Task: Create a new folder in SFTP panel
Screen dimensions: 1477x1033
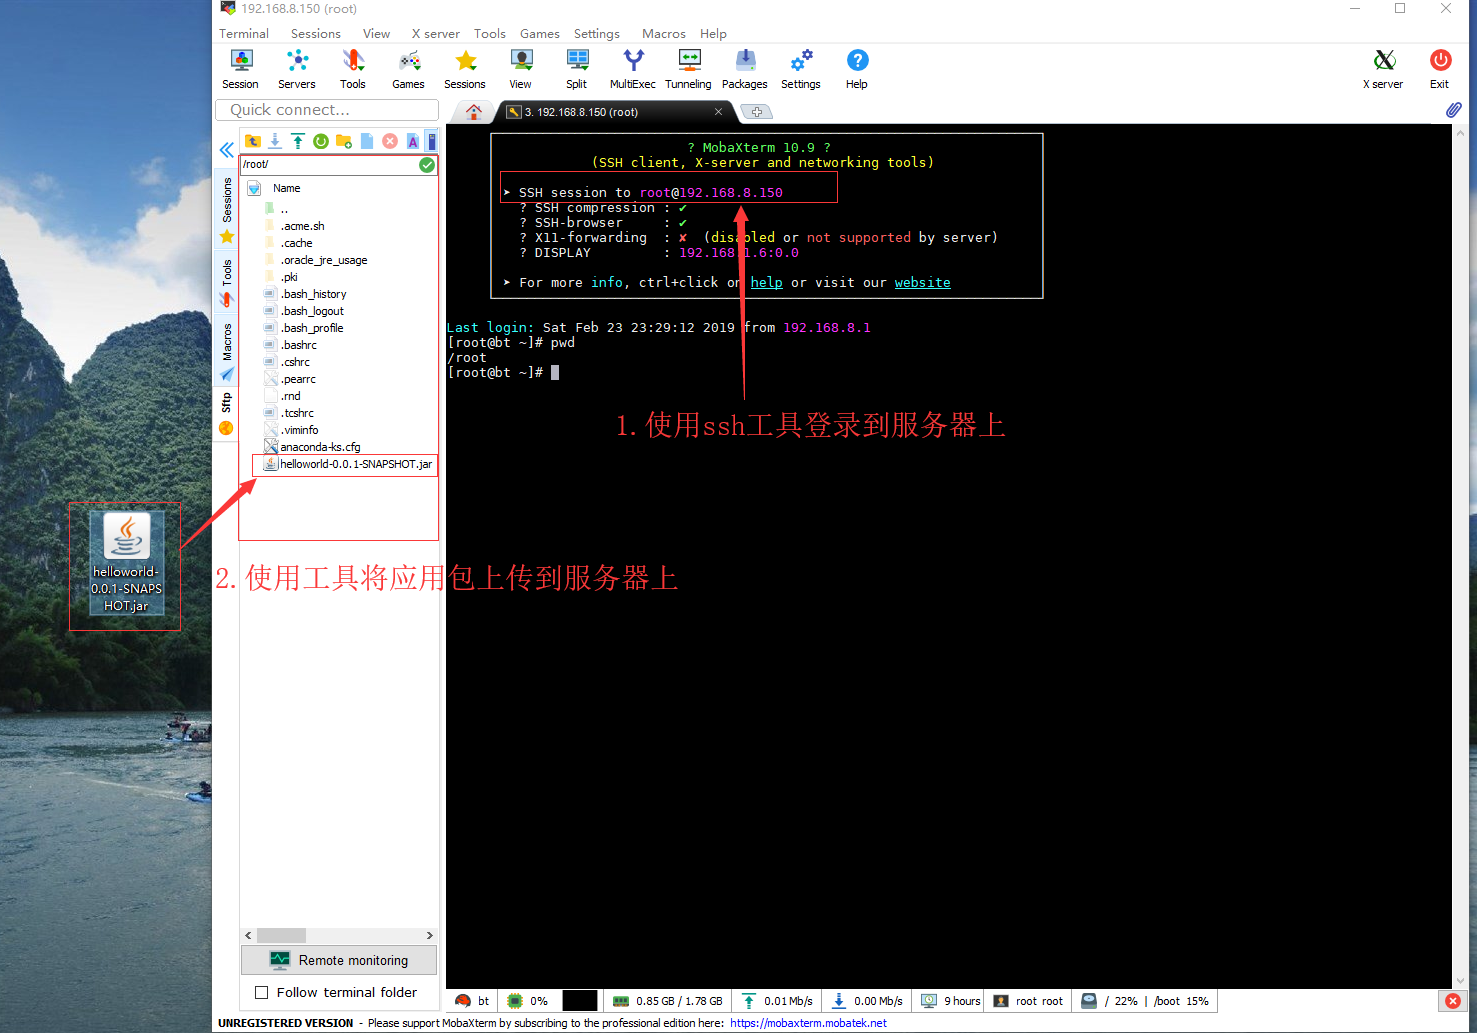Action: 344,141
